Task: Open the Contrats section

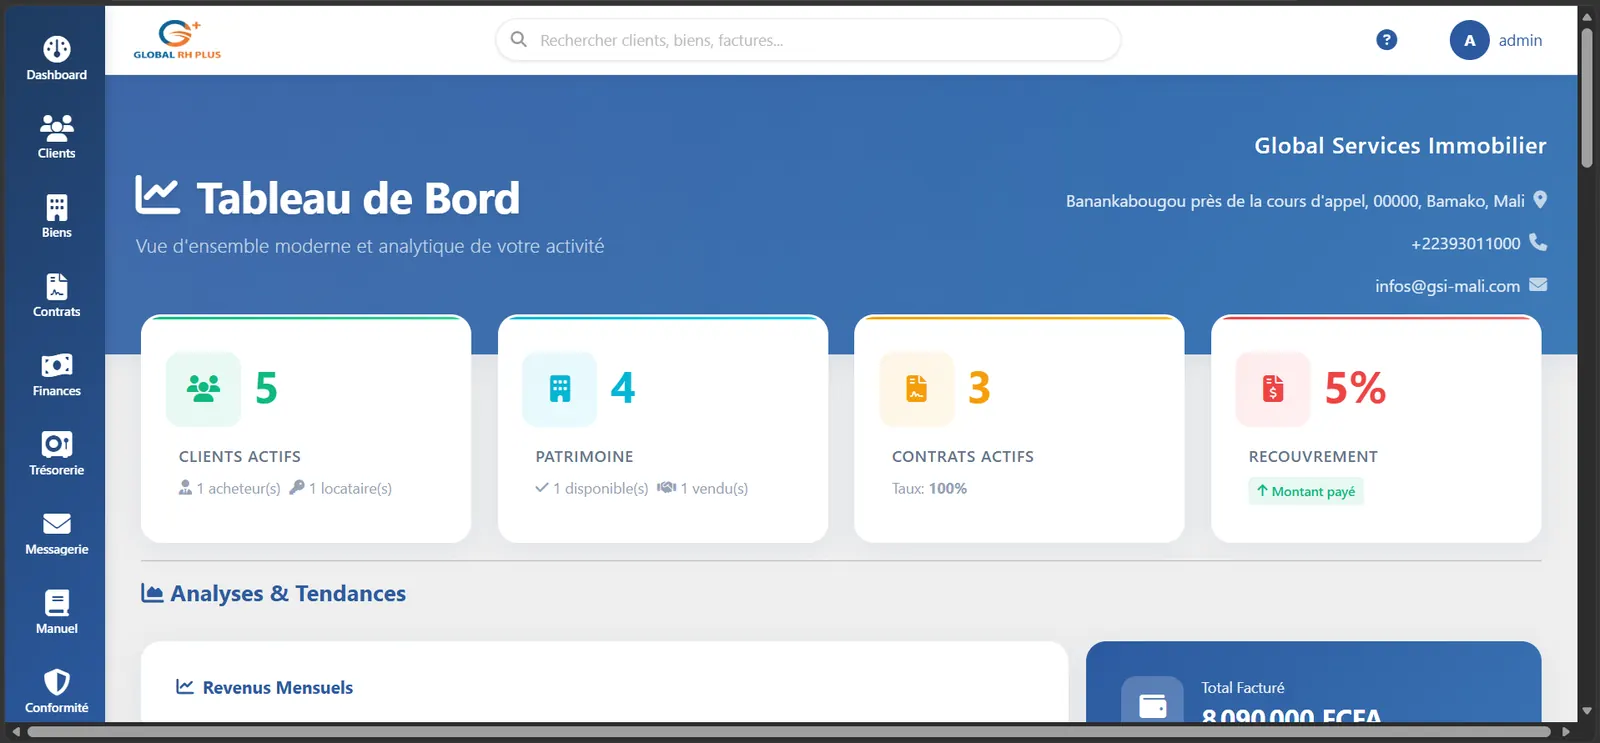Action: (56, 295)
